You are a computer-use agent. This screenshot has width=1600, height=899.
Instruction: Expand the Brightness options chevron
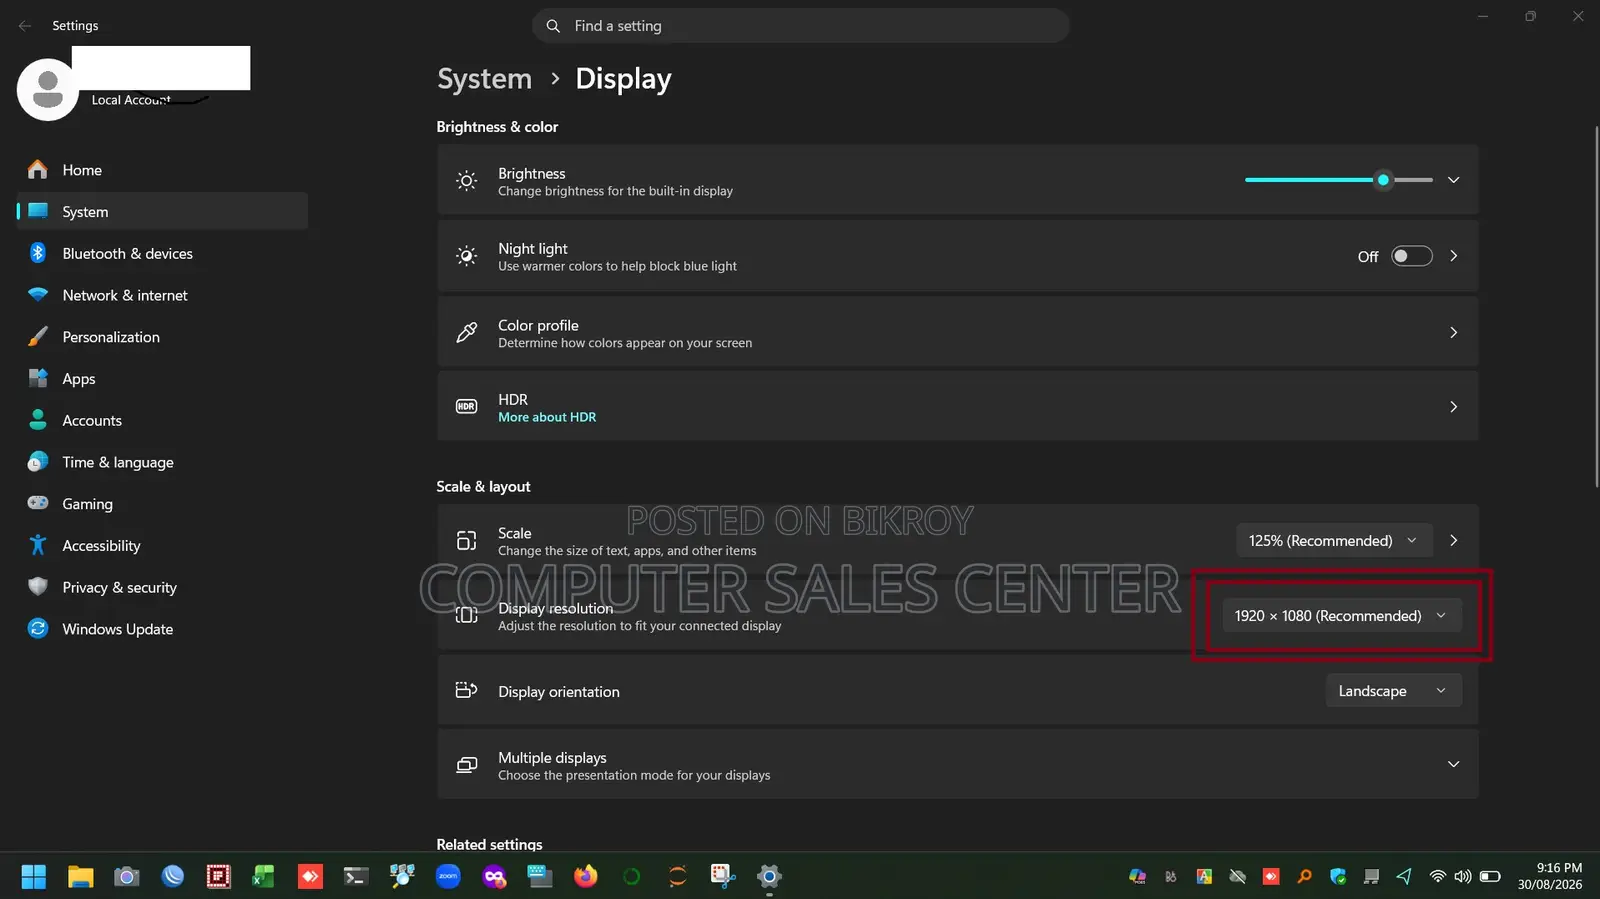tap(1453, 180)
